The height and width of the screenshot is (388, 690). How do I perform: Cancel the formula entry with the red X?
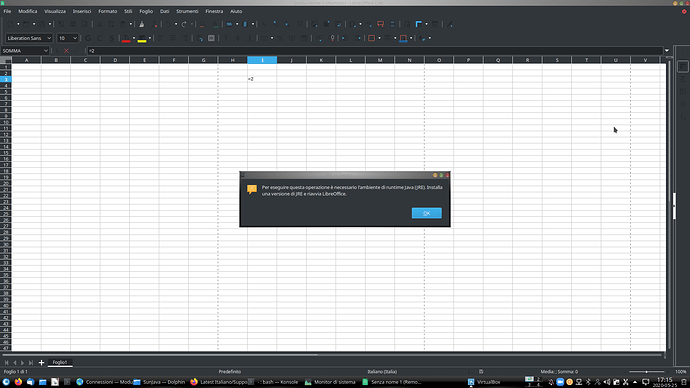coord(66,51)
